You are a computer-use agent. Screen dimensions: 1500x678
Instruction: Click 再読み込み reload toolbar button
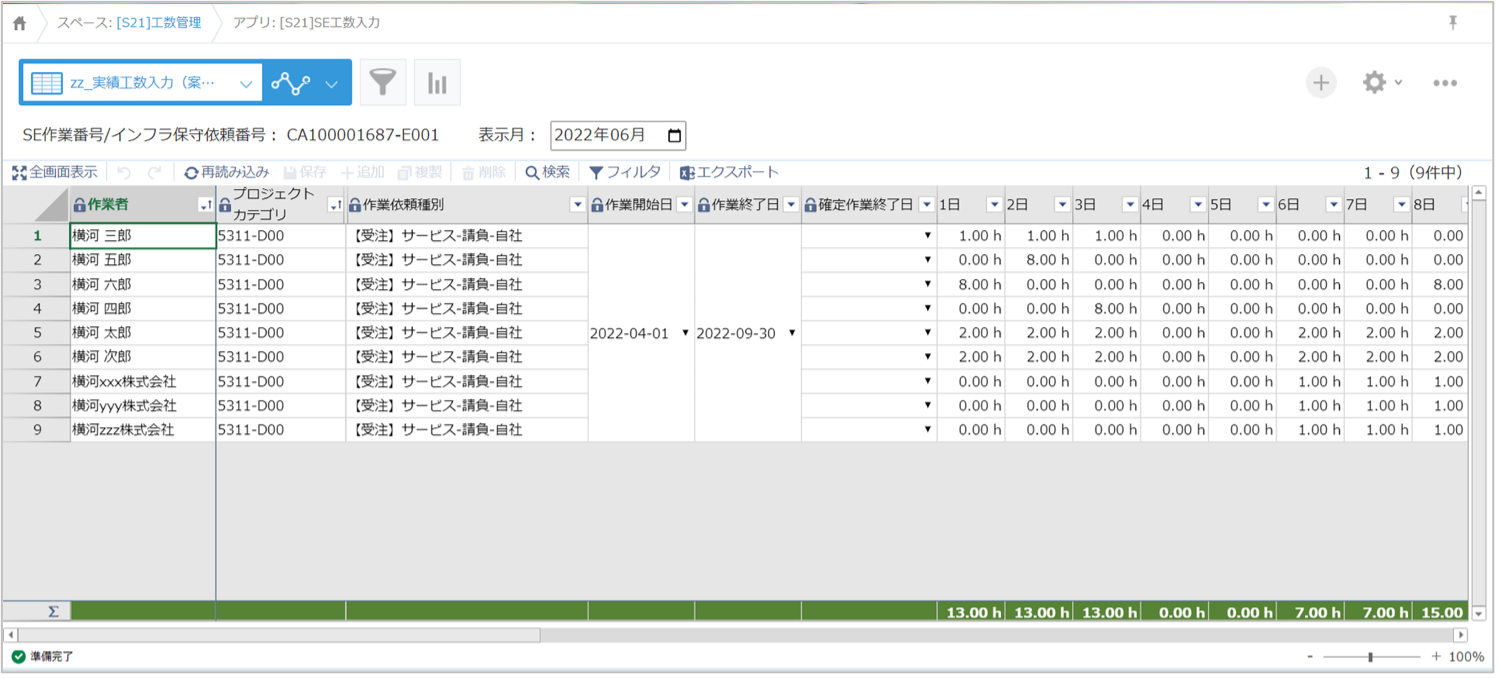(227, 172)
